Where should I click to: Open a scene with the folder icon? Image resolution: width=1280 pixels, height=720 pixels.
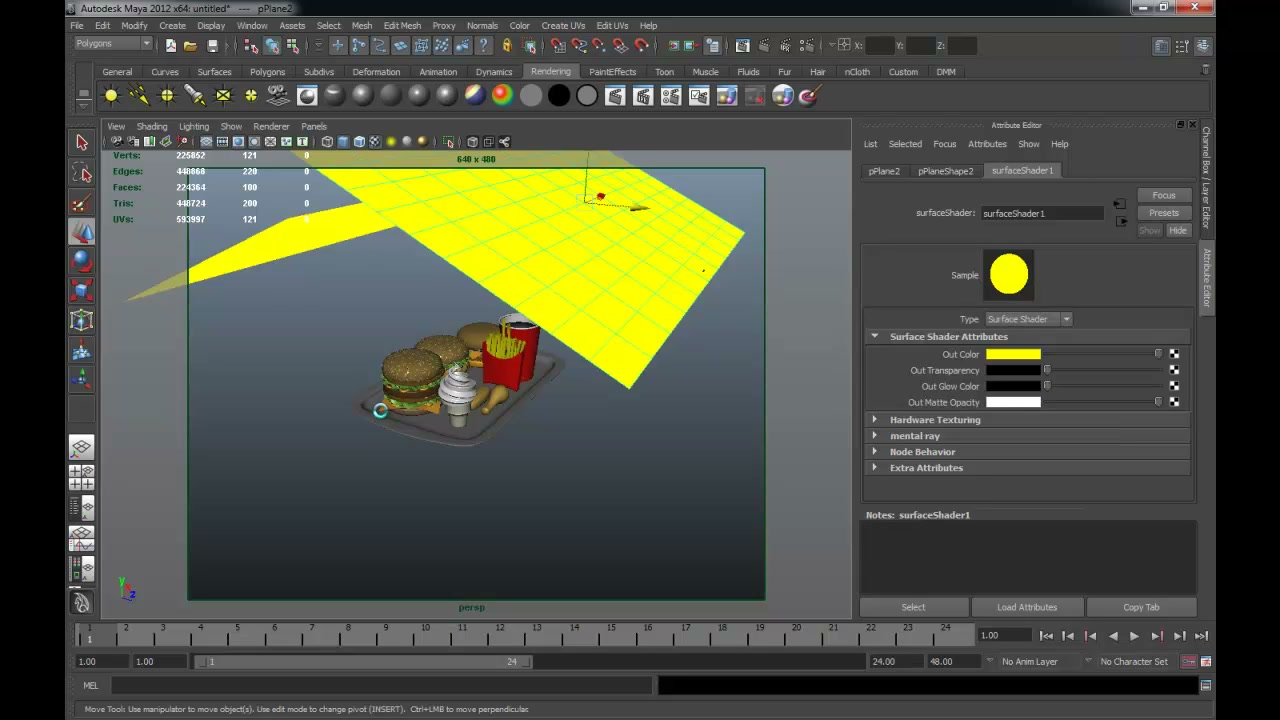(x=190, y=45)
